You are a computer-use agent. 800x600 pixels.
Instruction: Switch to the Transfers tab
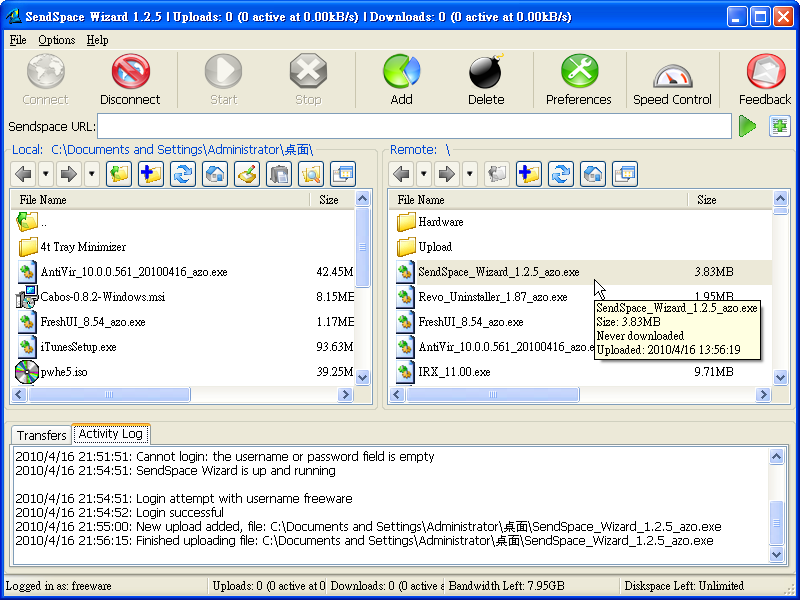41,435
